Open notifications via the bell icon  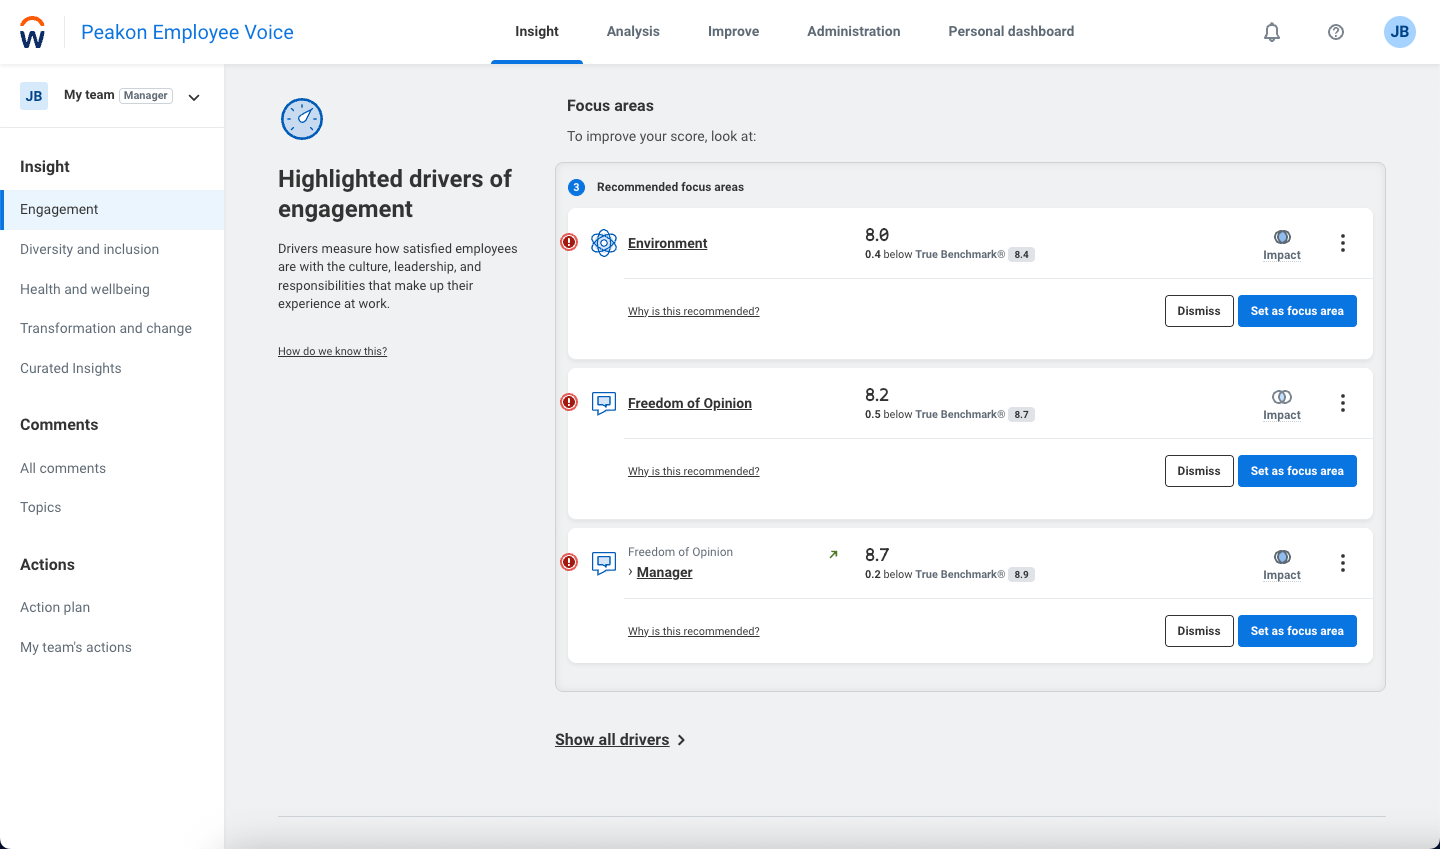pos(1271,31)
